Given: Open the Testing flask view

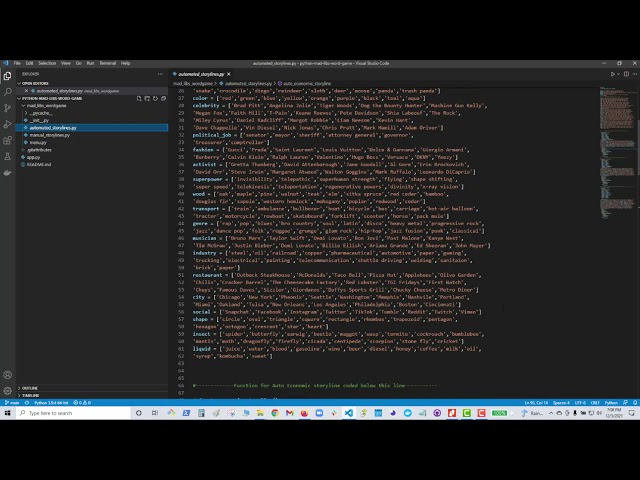Looking at the screenshot, I should point(7,156).
